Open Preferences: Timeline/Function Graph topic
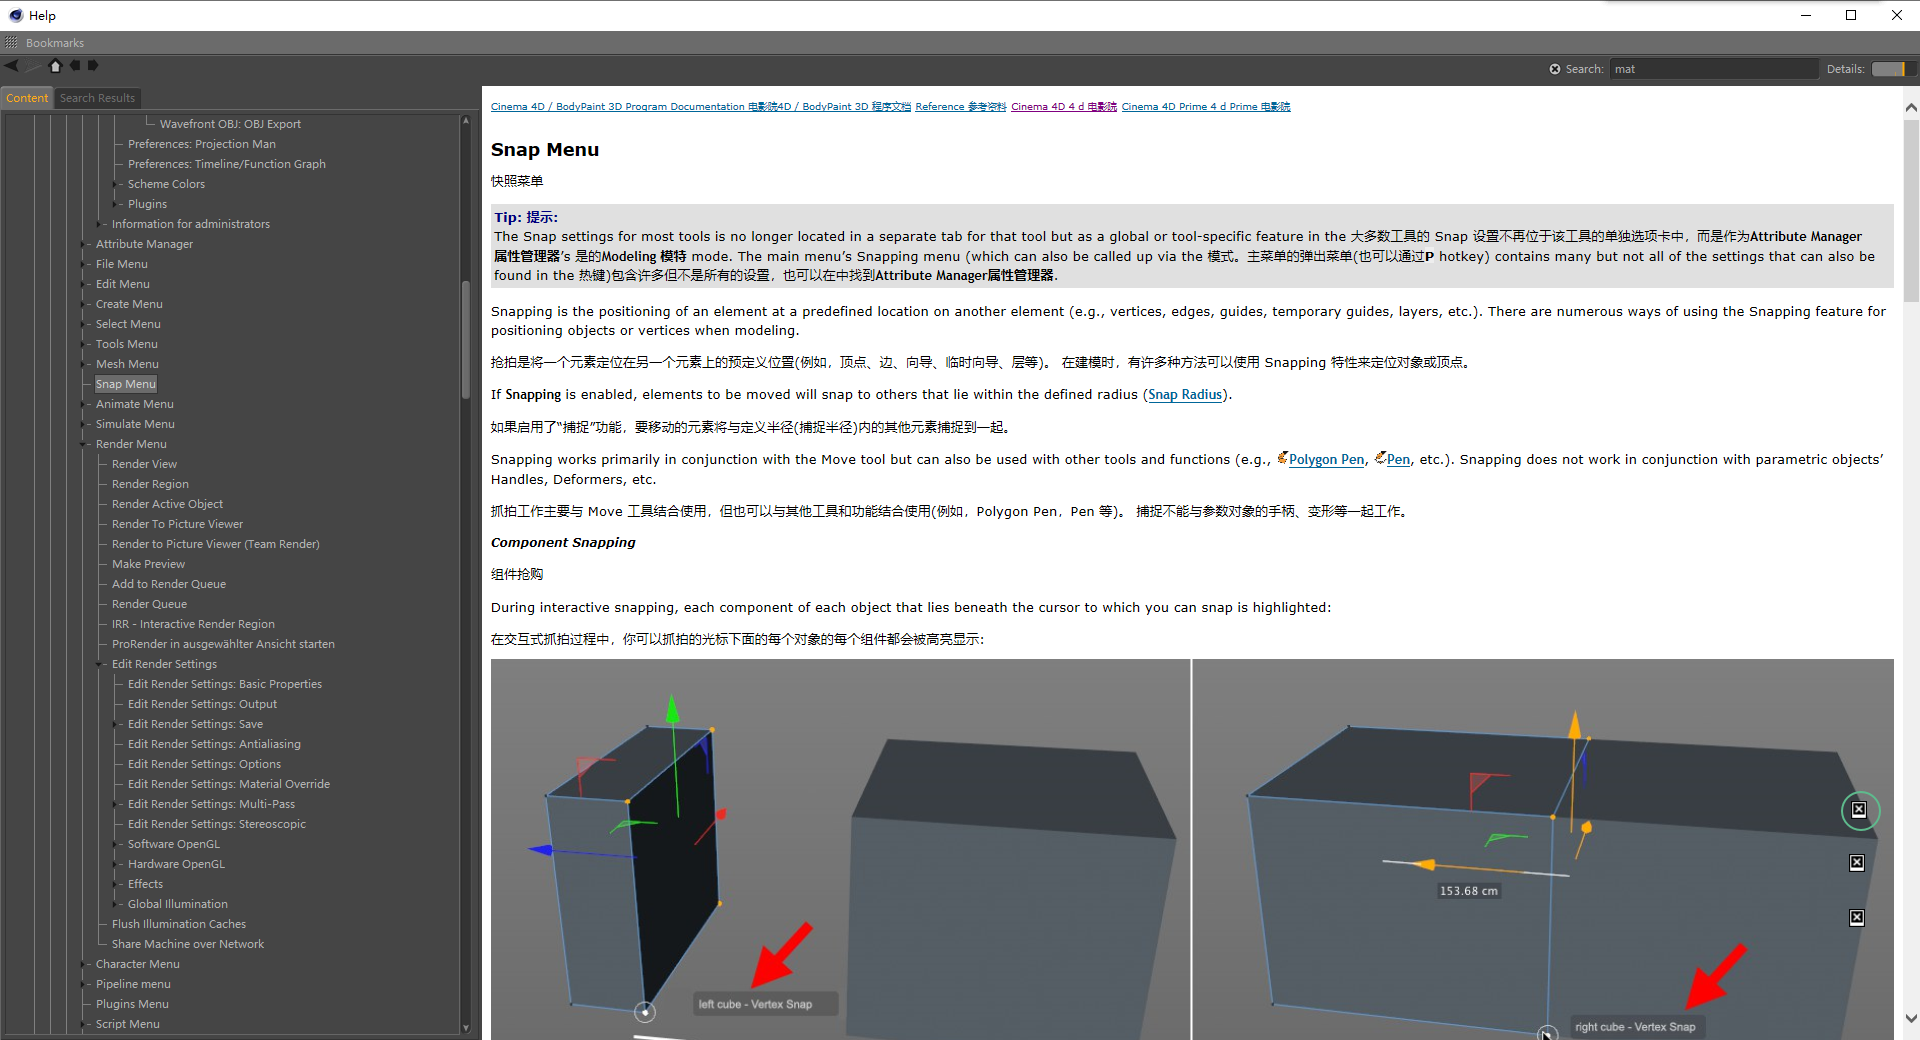 (227, 164)
